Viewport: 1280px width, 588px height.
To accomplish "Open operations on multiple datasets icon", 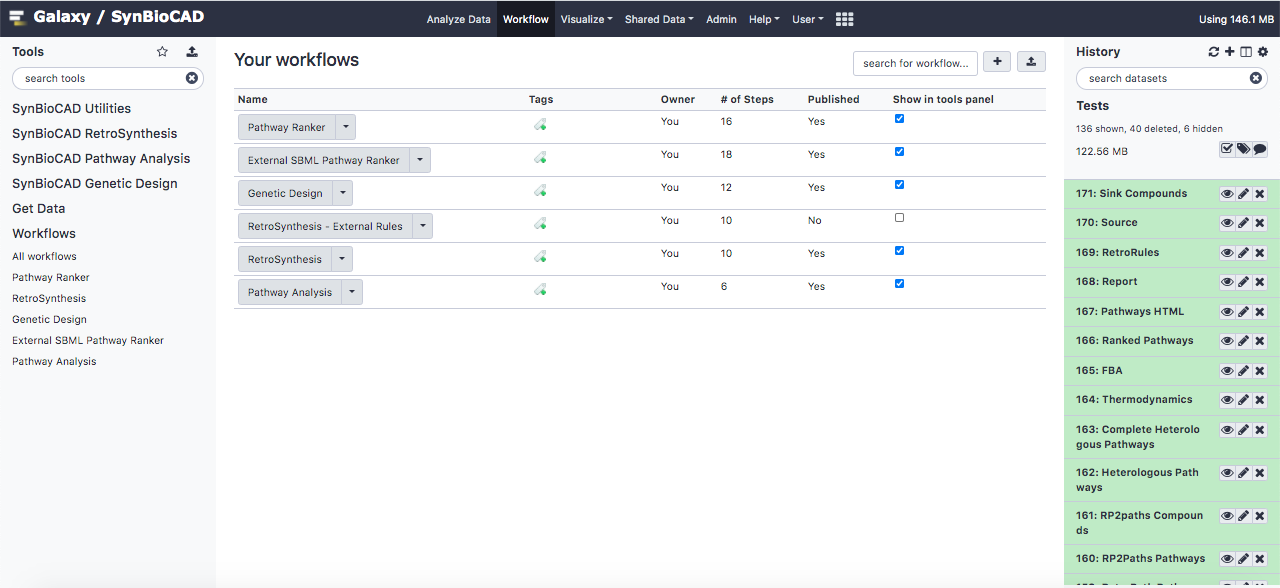I will (x=1227, y=149).
